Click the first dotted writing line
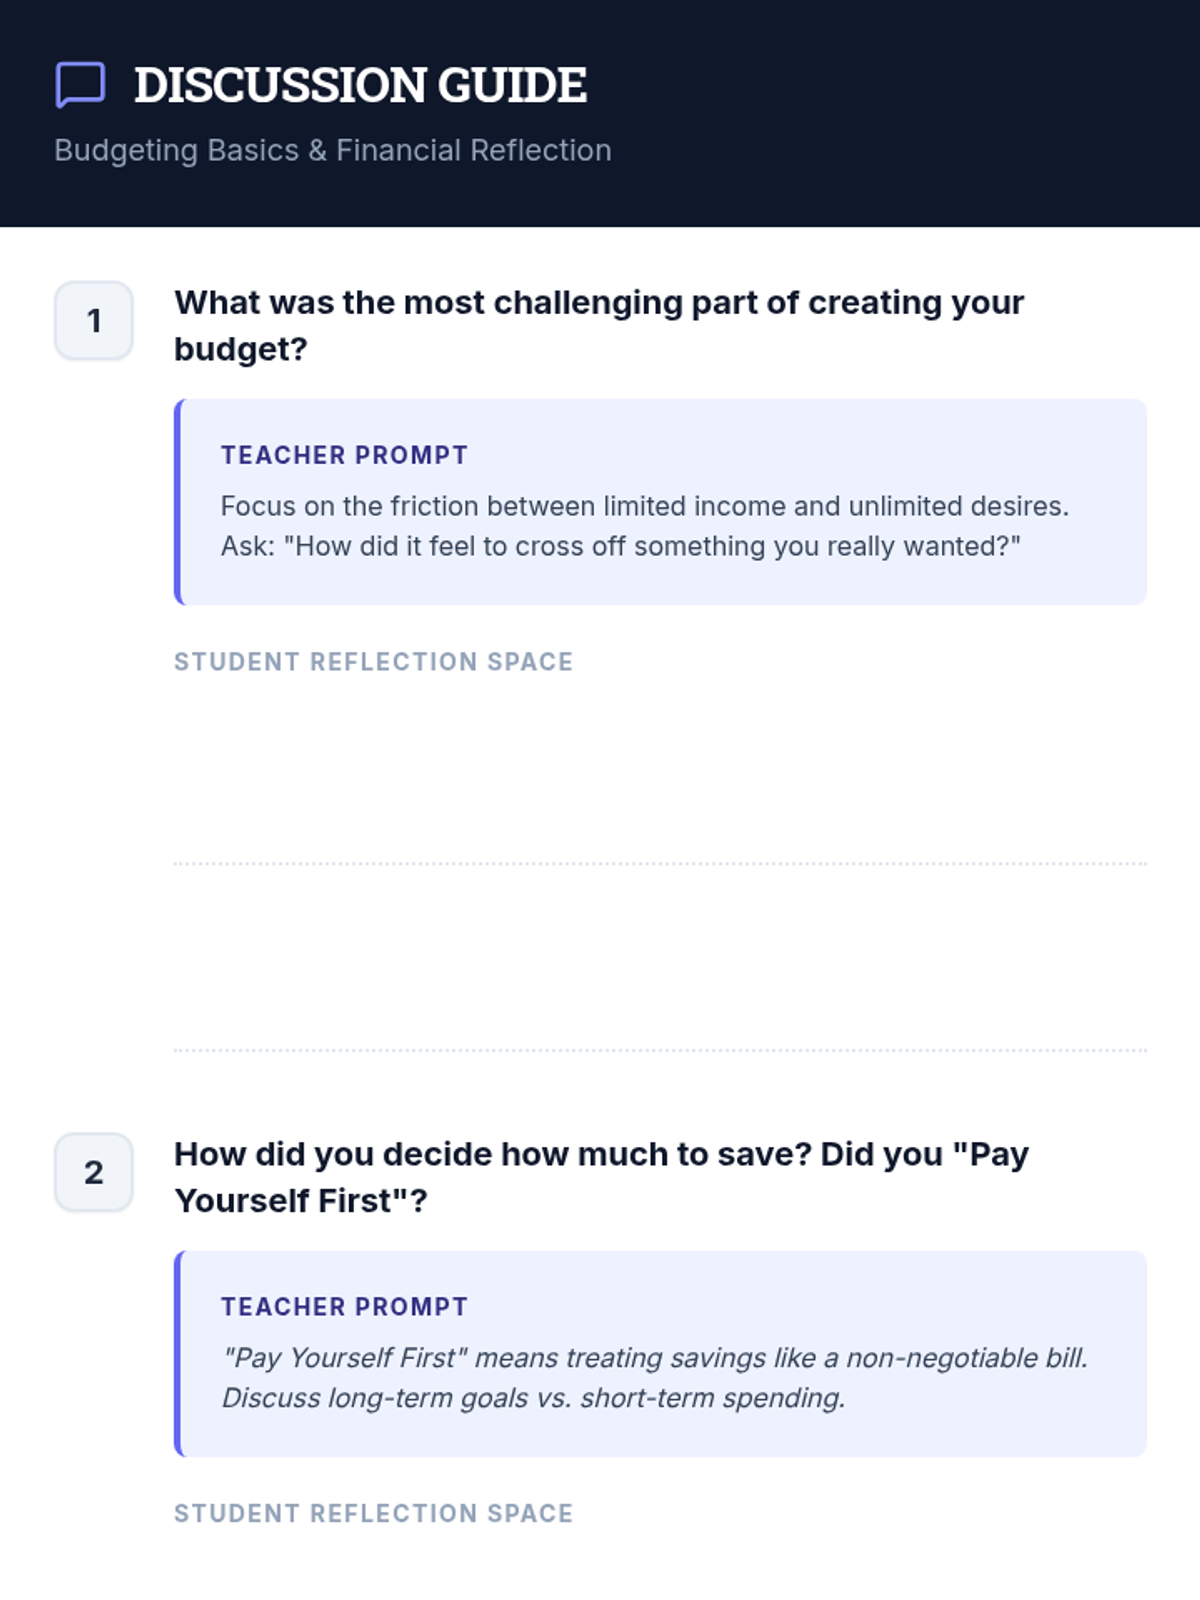This screenshot has height=1600, width=1200. coord(660,863)
